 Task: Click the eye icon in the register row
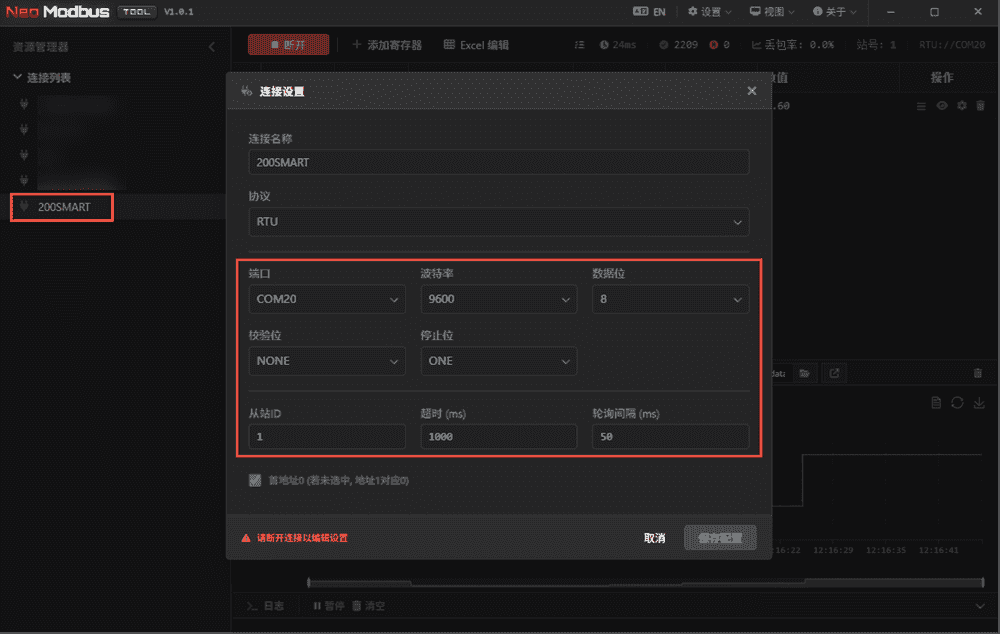click(942, 106)
